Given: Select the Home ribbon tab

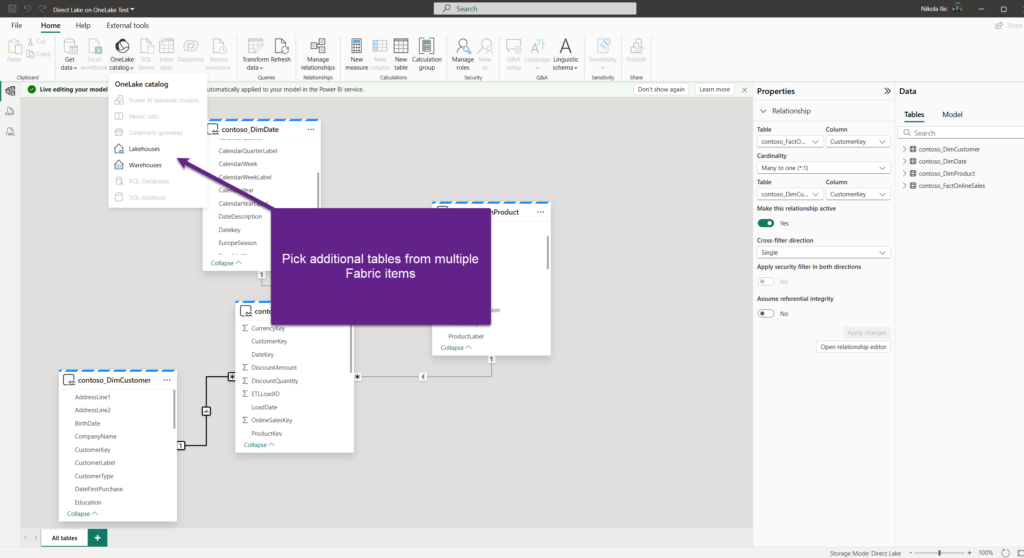Looking at the screenshot, I should 50,25.
